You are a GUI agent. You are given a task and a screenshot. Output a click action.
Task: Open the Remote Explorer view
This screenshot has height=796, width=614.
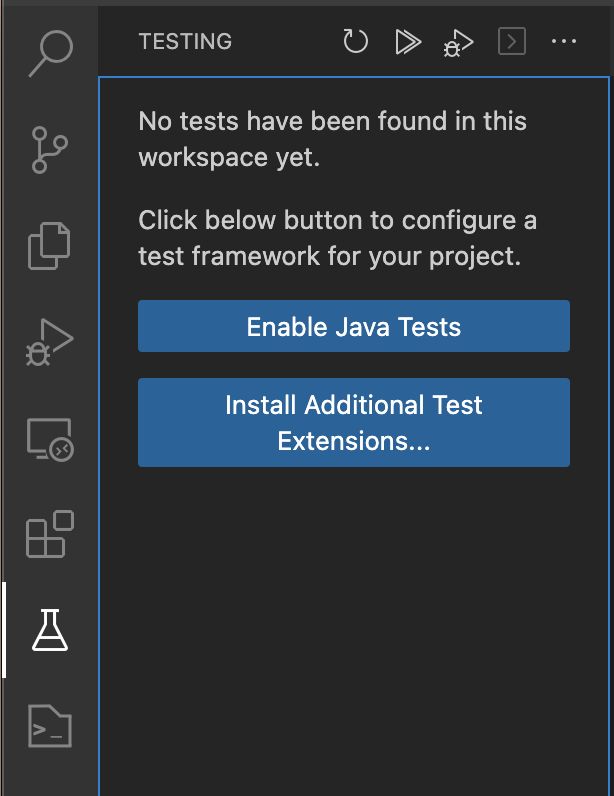(x=48, y=438)
